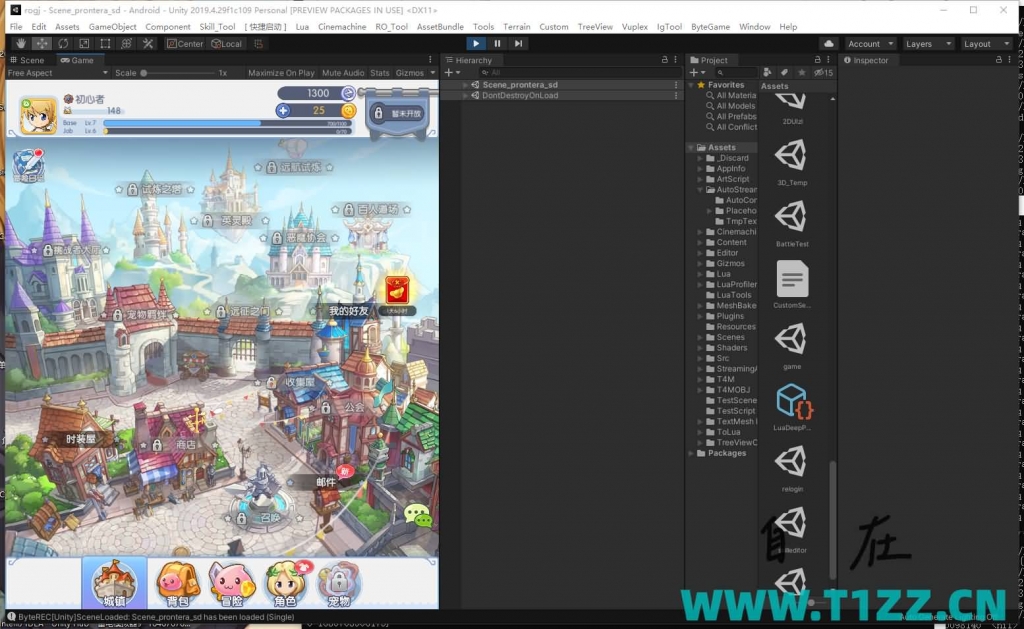The width and height of the screenshot is (1024, 629).
Task: Select the BattleTest scene asset
Action: [792, 222]
